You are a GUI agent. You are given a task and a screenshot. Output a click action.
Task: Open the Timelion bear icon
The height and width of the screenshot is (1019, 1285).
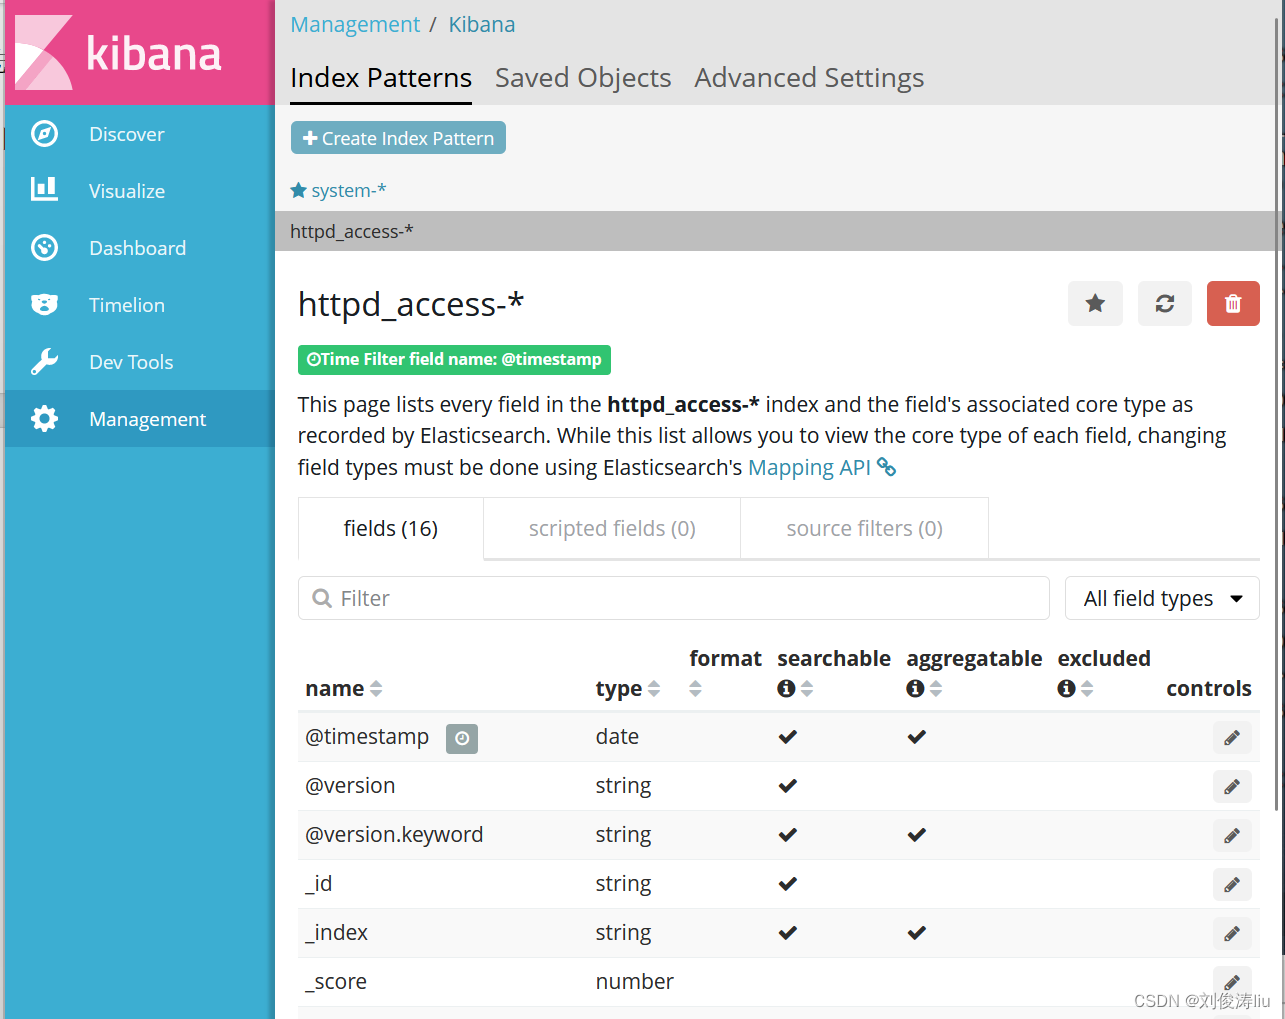44,304
